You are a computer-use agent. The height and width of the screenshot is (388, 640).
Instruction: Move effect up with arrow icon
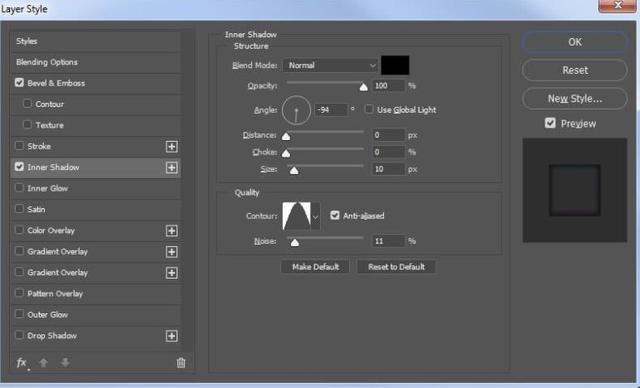click(43, 362)
